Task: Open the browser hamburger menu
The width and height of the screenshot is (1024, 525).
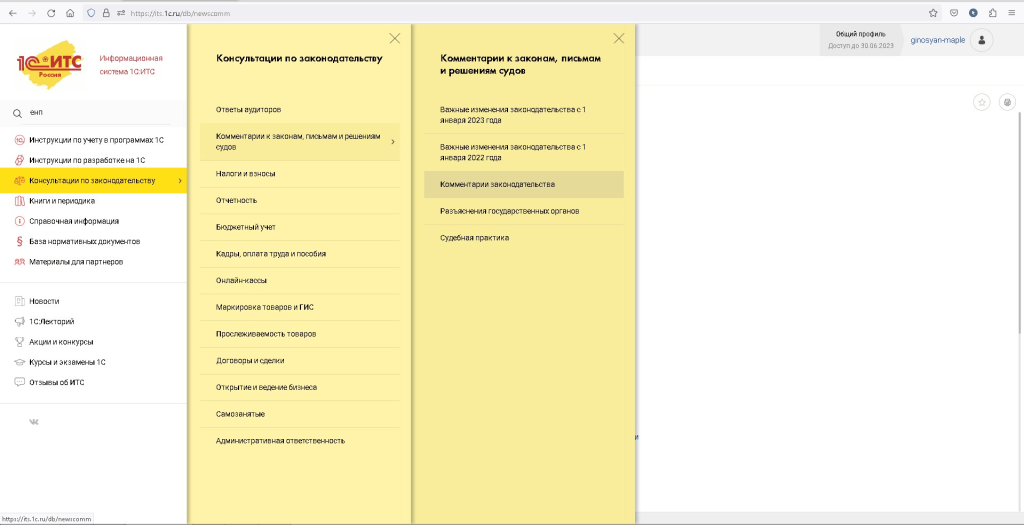Action: click(x=1012, y=12)
